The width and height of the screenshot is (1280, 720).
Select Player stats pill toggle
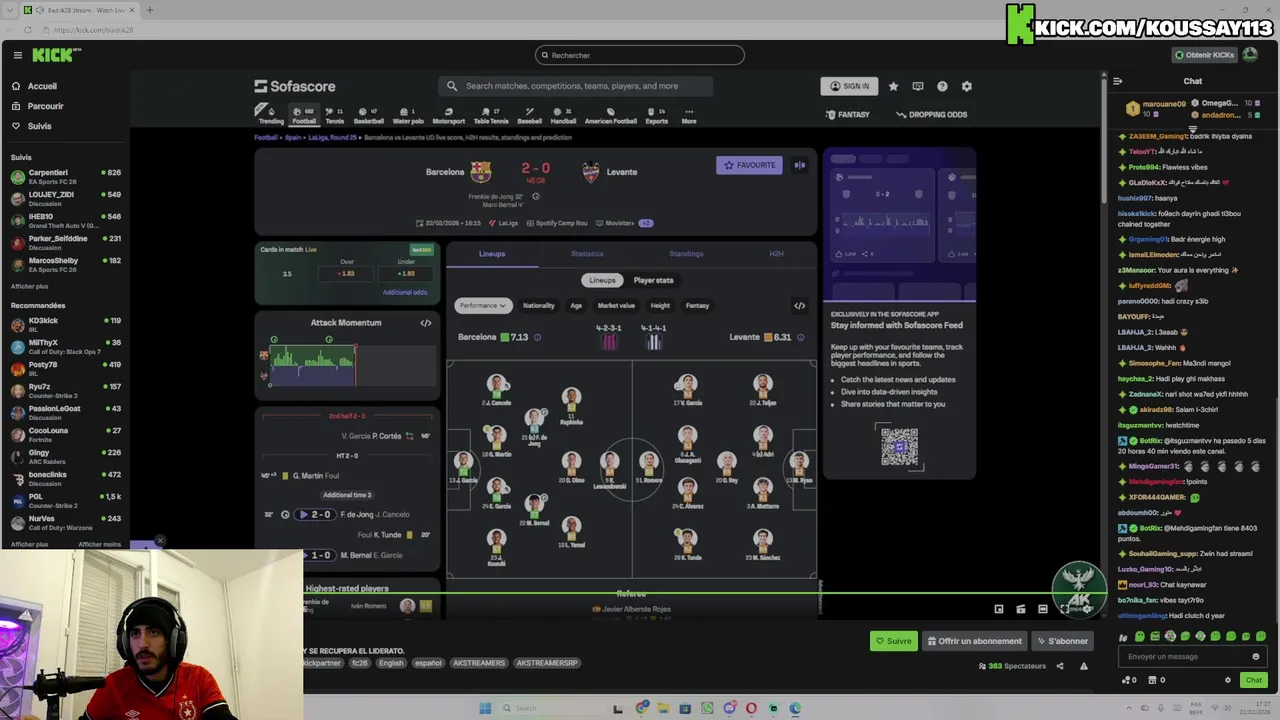click(x=653, y=280)
